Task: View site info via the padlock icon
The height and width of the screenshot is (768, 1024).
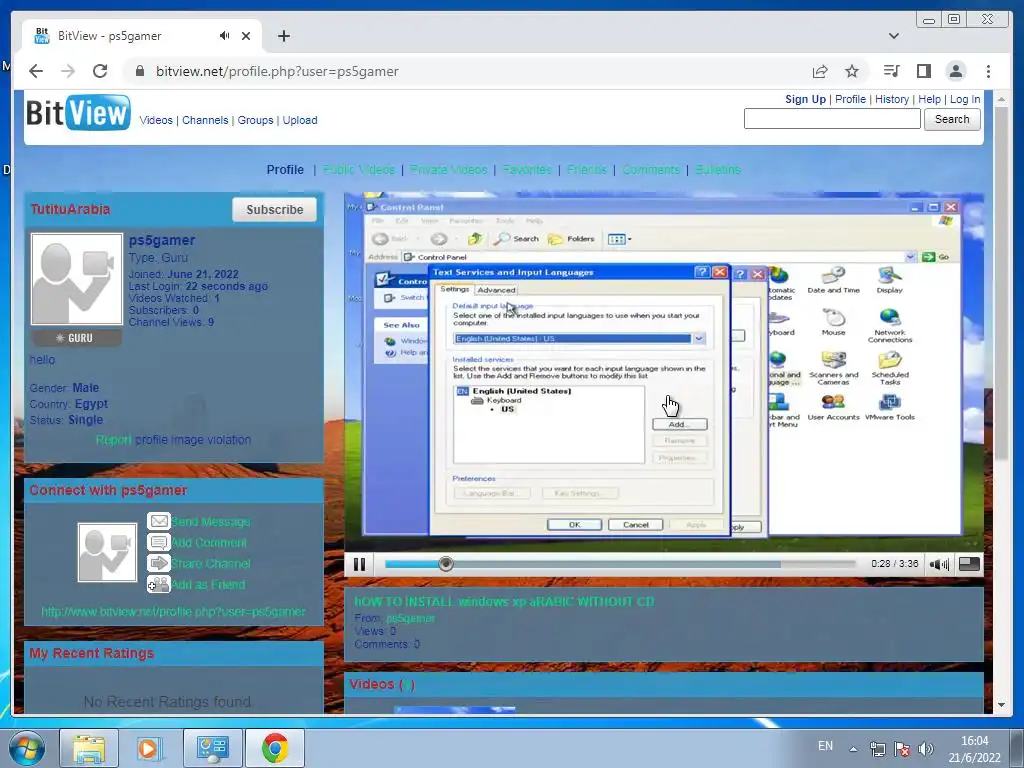Action: pos(140,71)
